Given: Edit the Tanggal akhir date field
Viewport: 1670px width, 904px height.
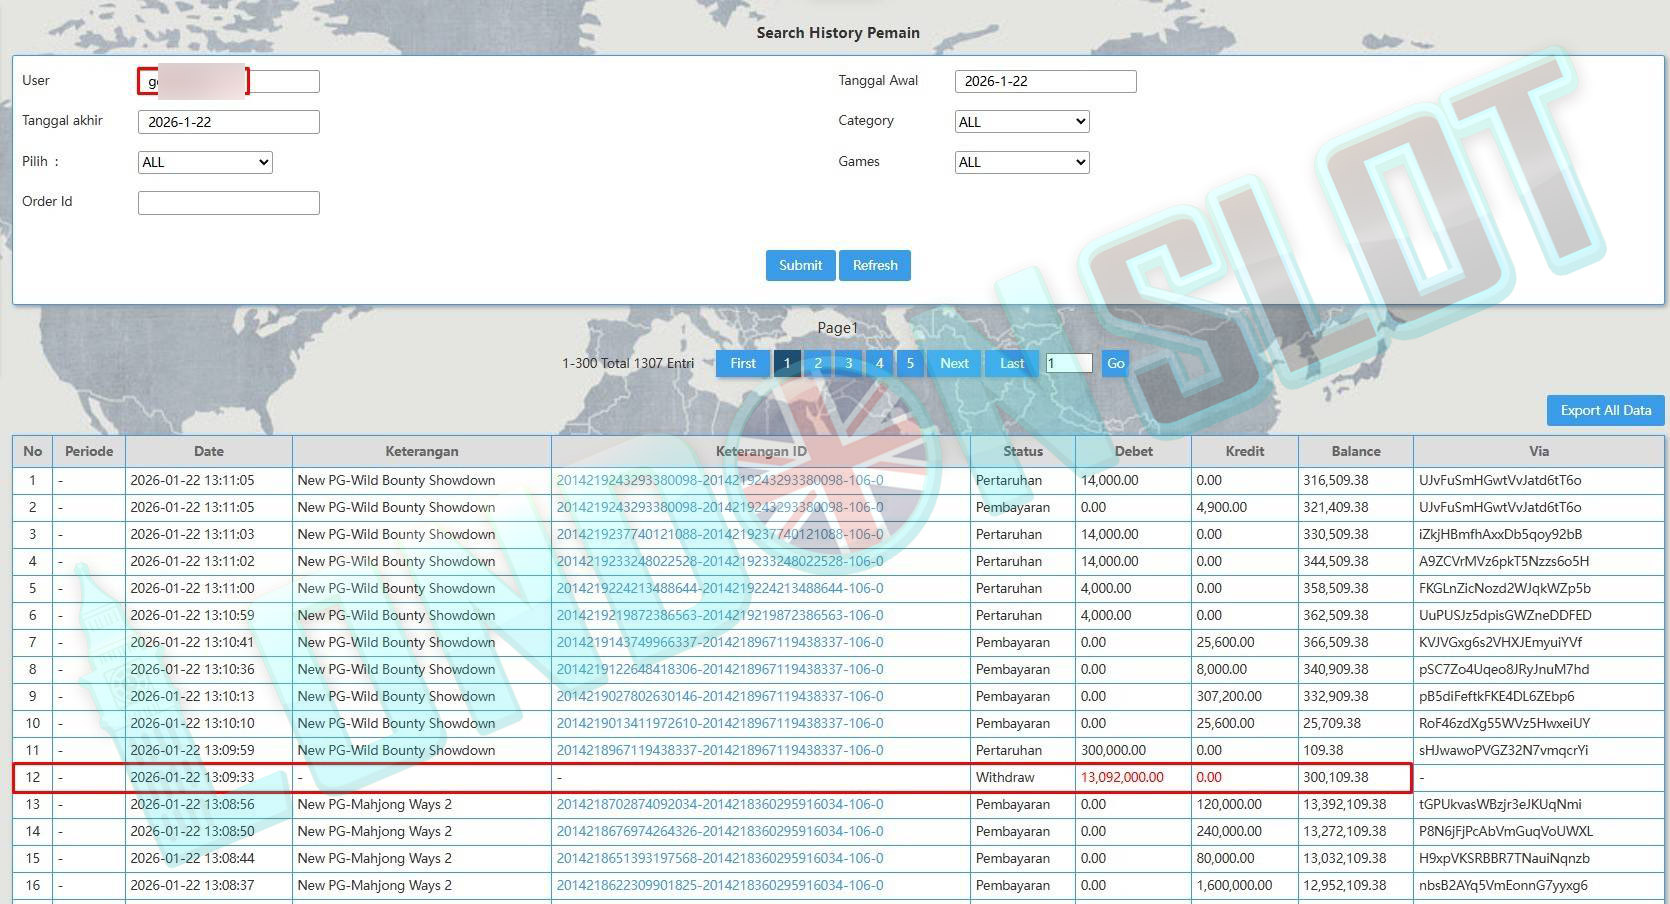Looking at the screenshot, I should [x=228, y=122].
